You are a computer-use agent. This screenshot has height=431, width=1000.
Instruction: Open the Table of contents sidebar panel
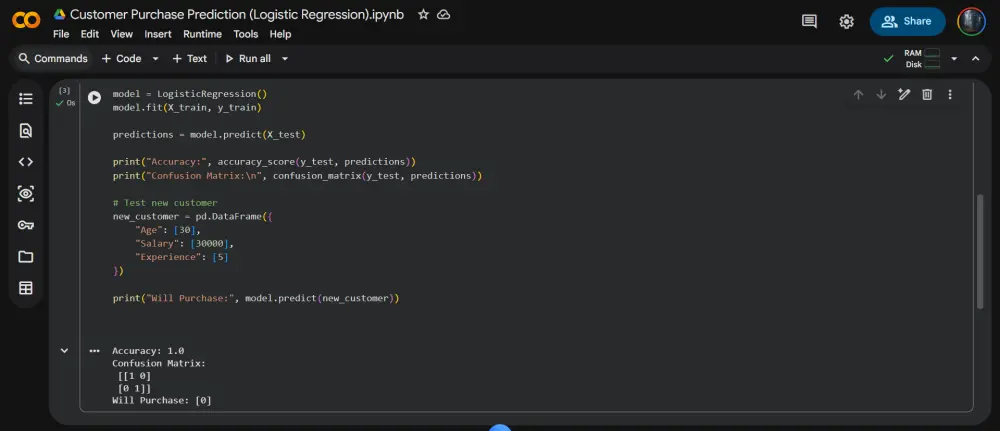[x=26, y=98]
